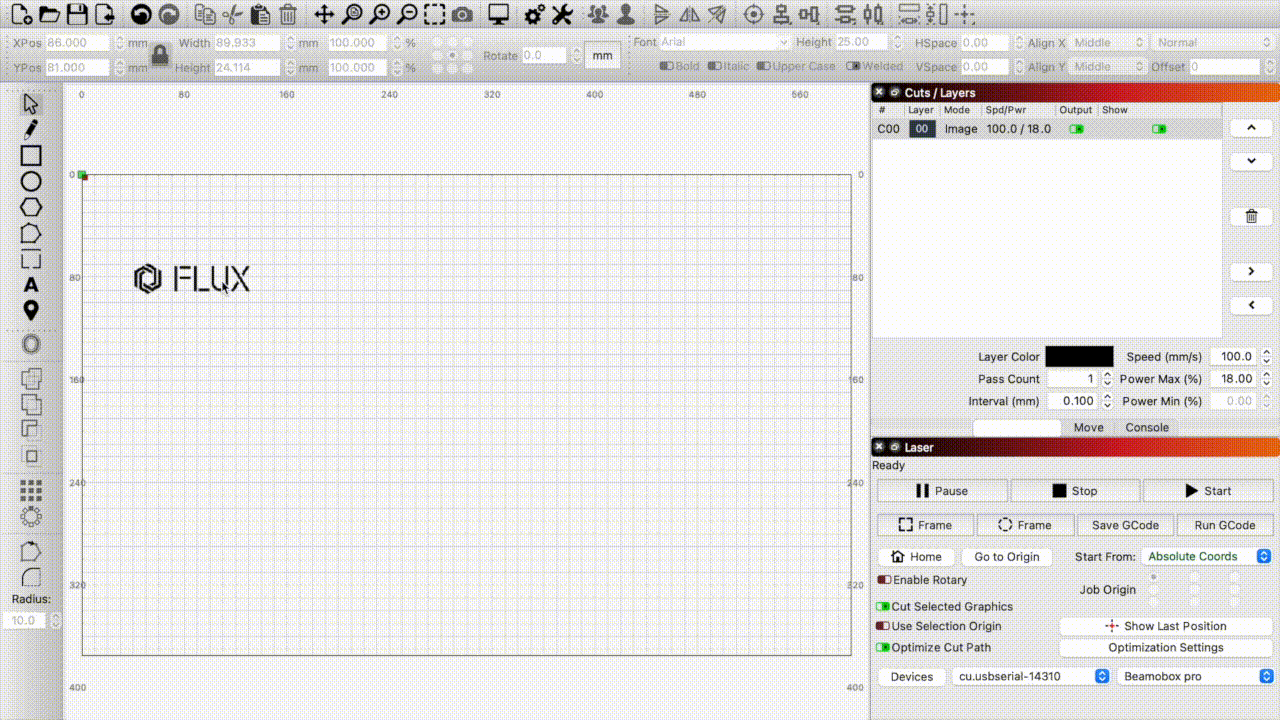Toggle Show switch for layer C00
Image resolution: width=1280 pixels, height=720 pixels.
[x=1159, y=129]
